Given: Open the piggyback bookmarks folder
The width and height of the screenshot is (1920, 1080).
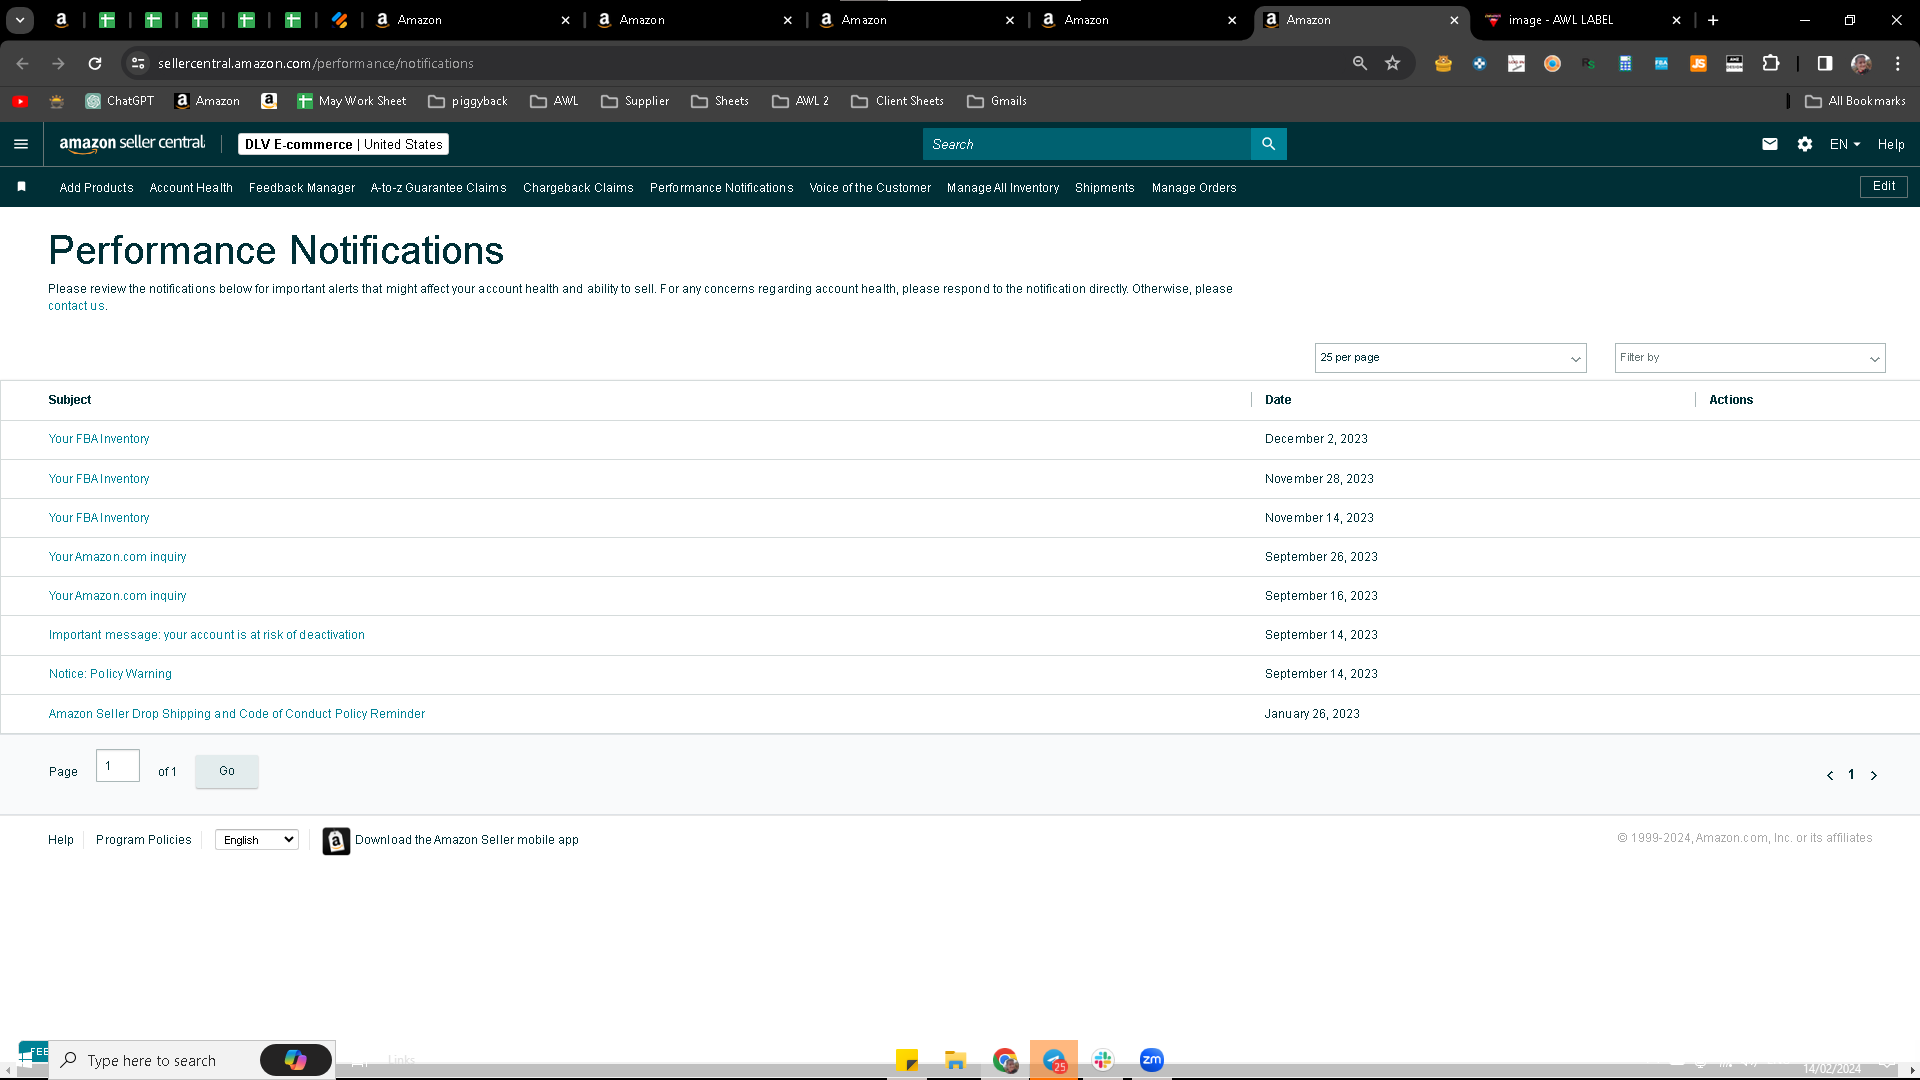Looking at the screenshot, I should click(467, 101).
